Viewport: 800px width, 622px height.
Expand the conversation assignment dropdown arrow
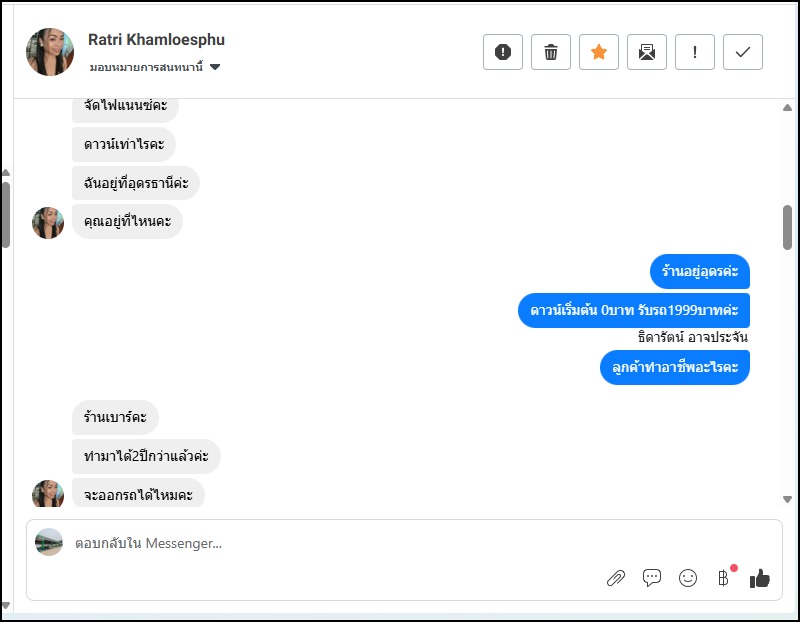pos(215,67)
